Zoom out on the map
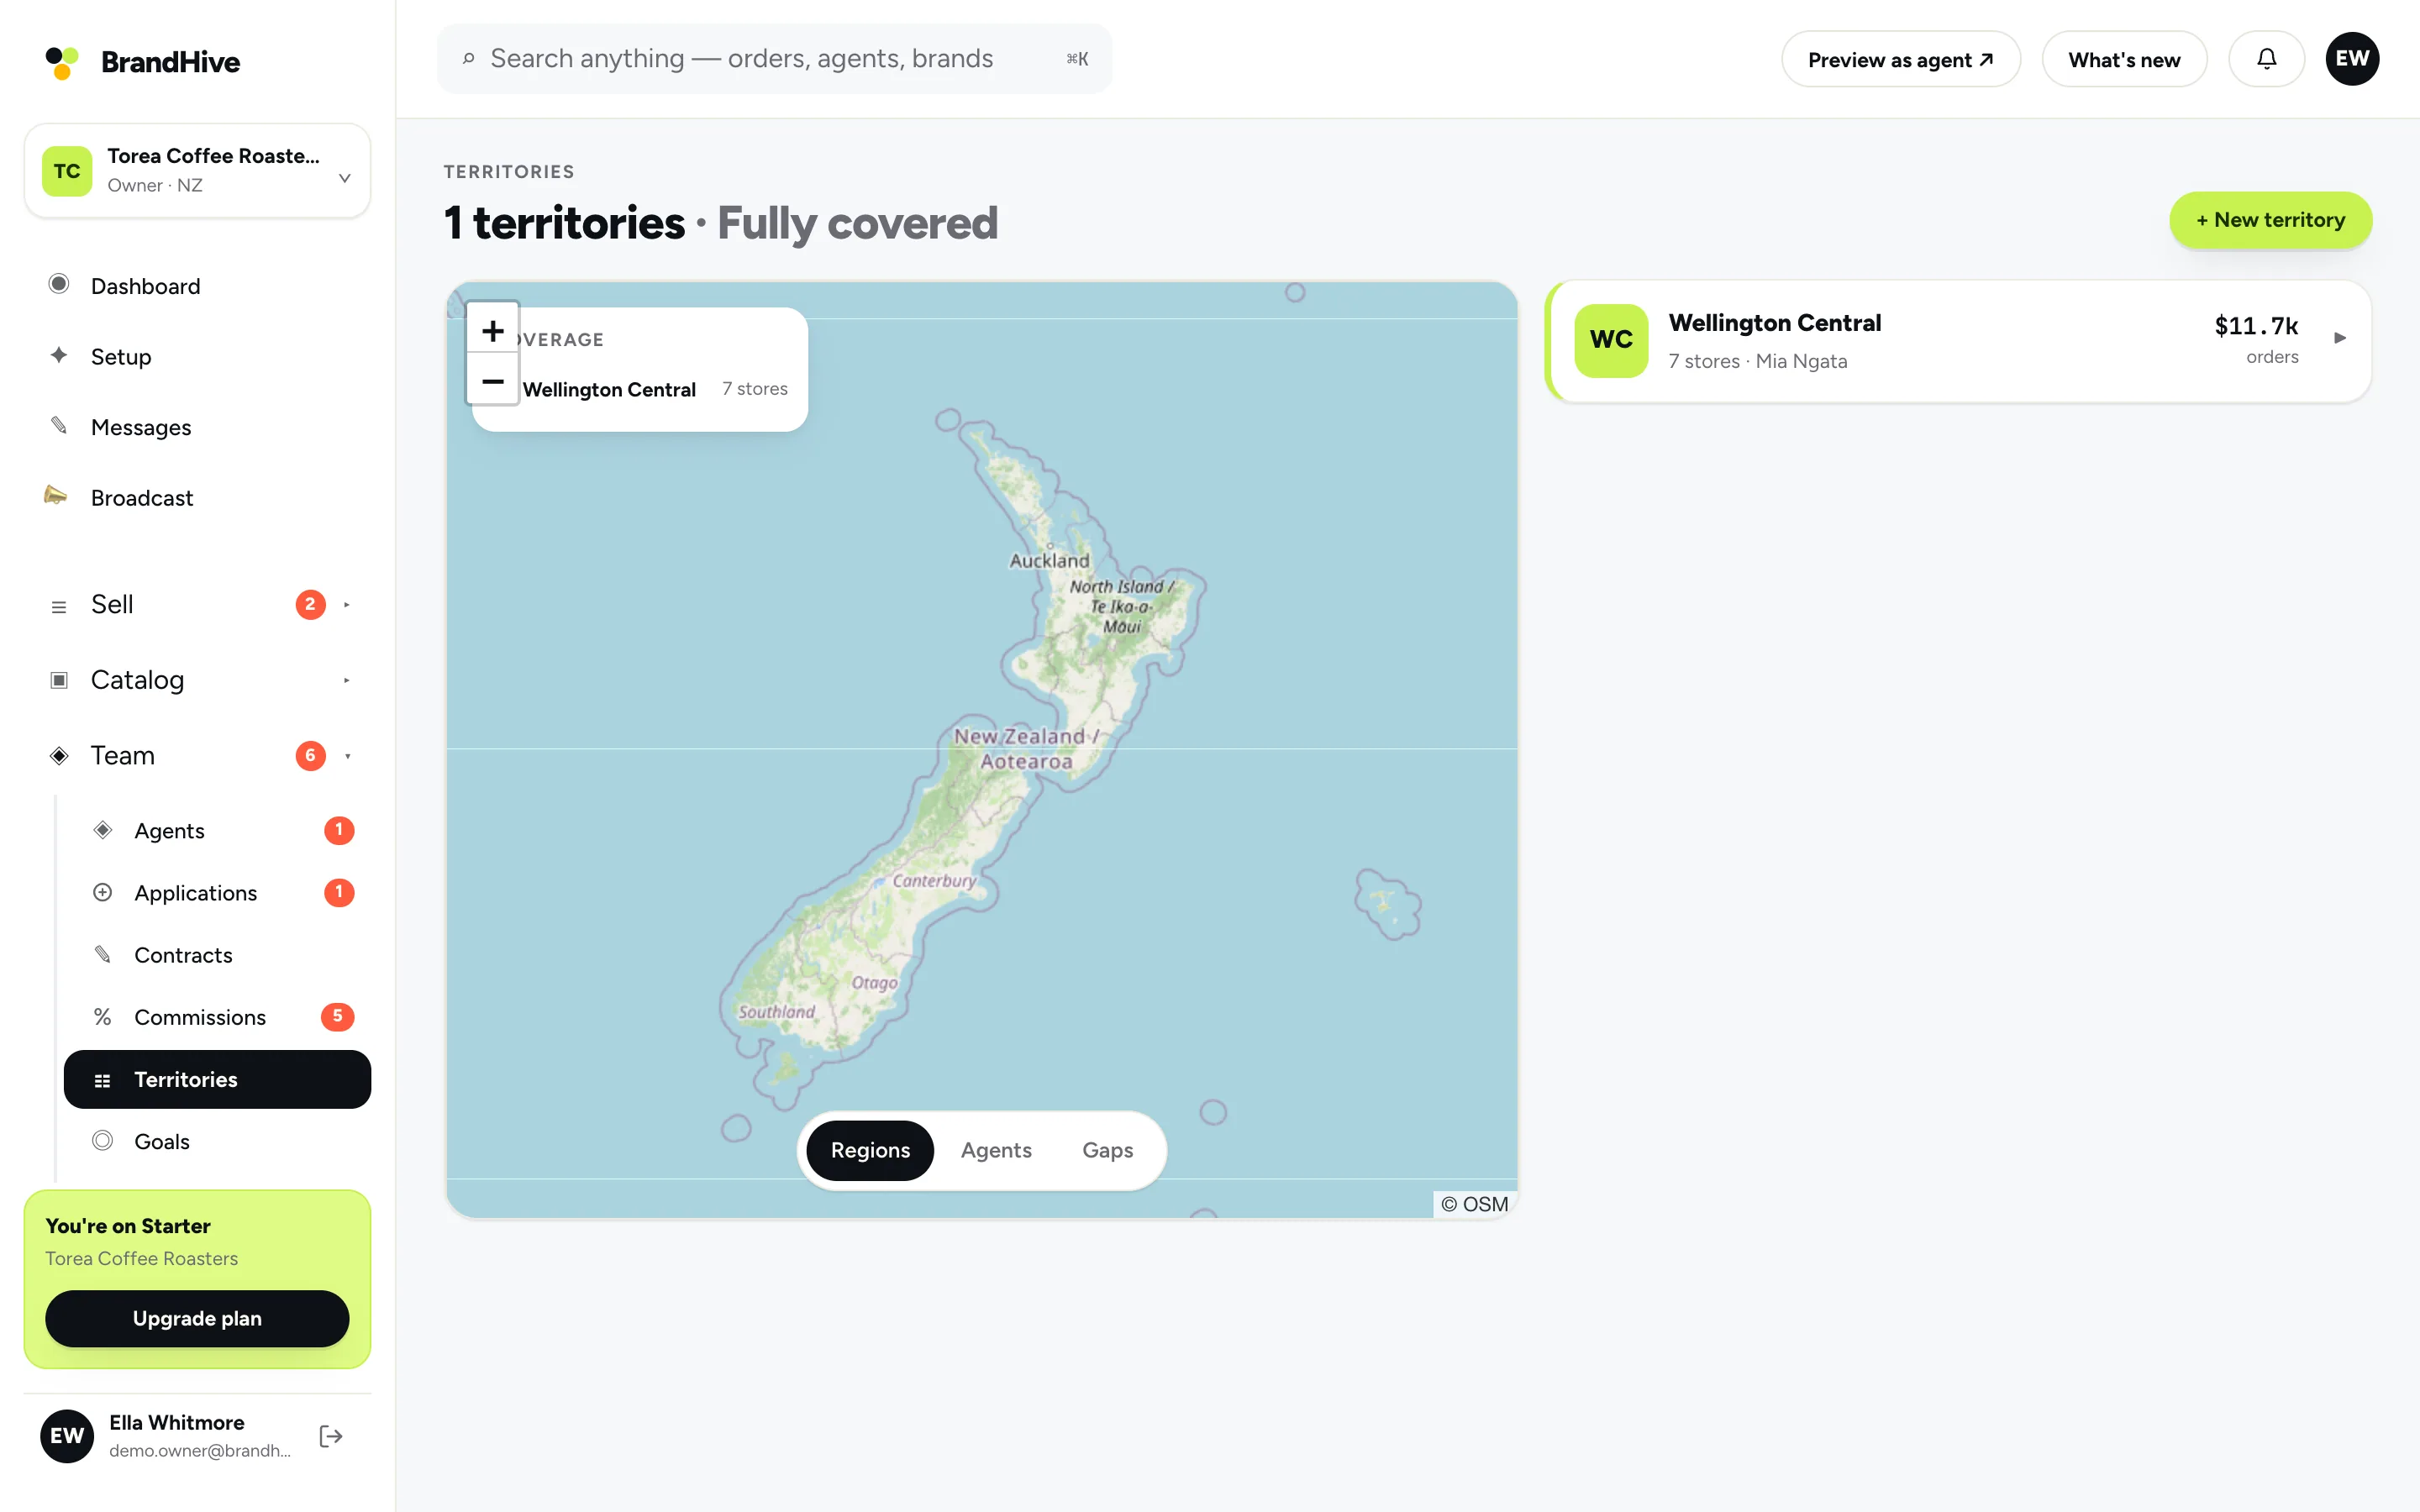 [493, 381]
